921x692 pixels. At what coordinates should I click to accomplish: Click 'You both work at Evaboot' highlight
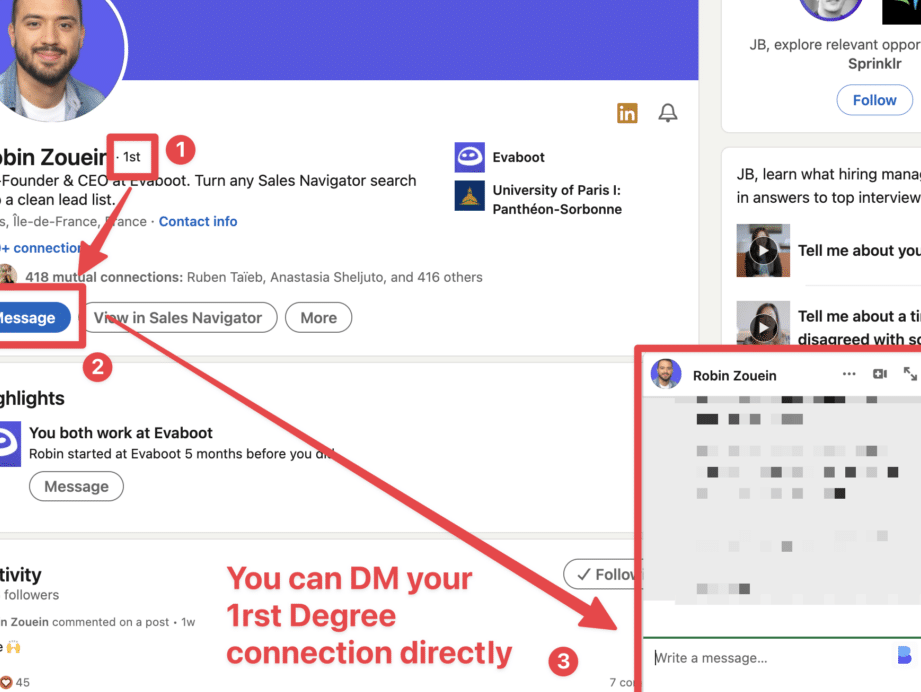point(120,433)
